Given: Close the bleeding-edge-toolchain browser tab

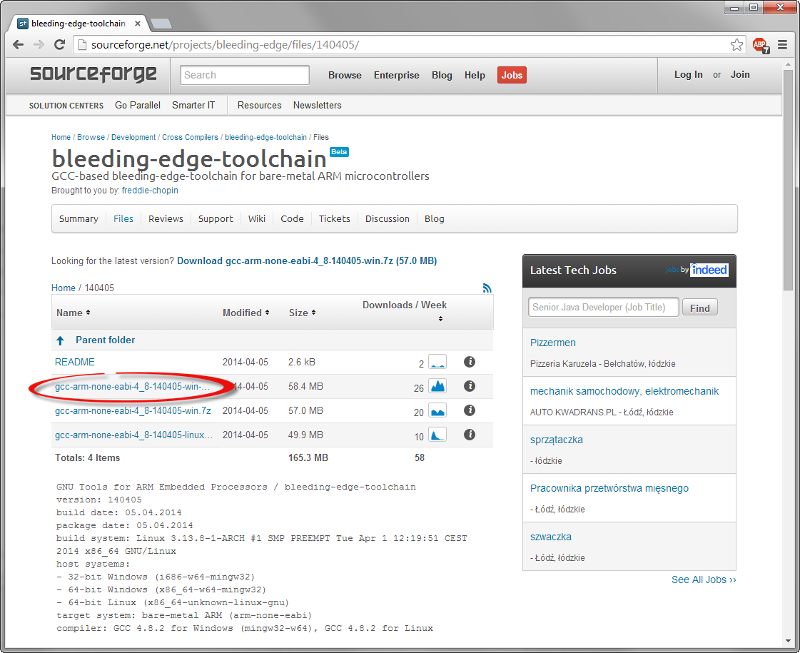Looking at the screenshot, I should [x=138, y=23].
